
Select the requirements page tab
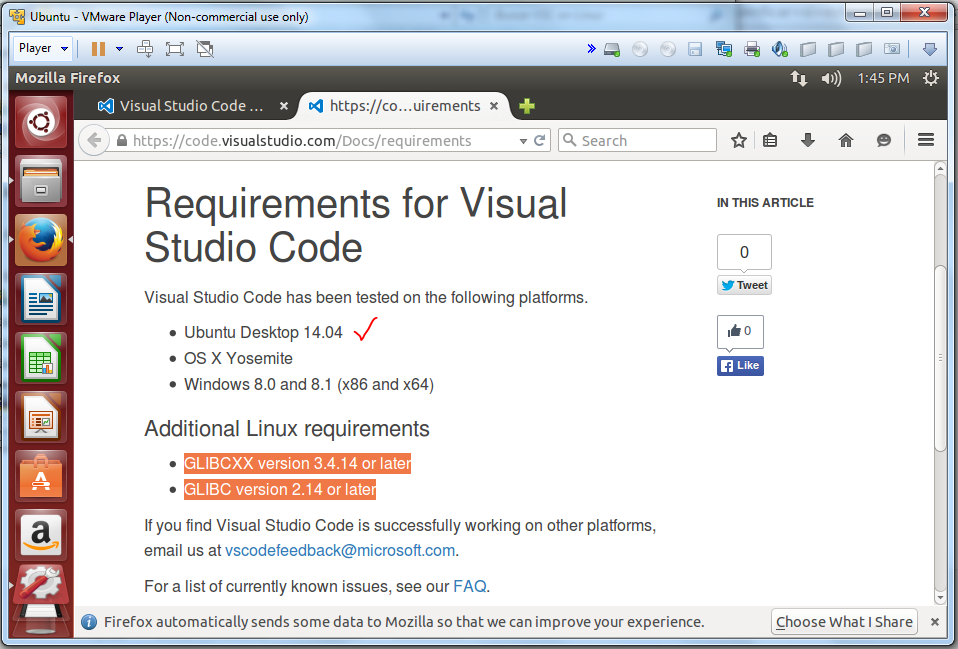(403, 106)
